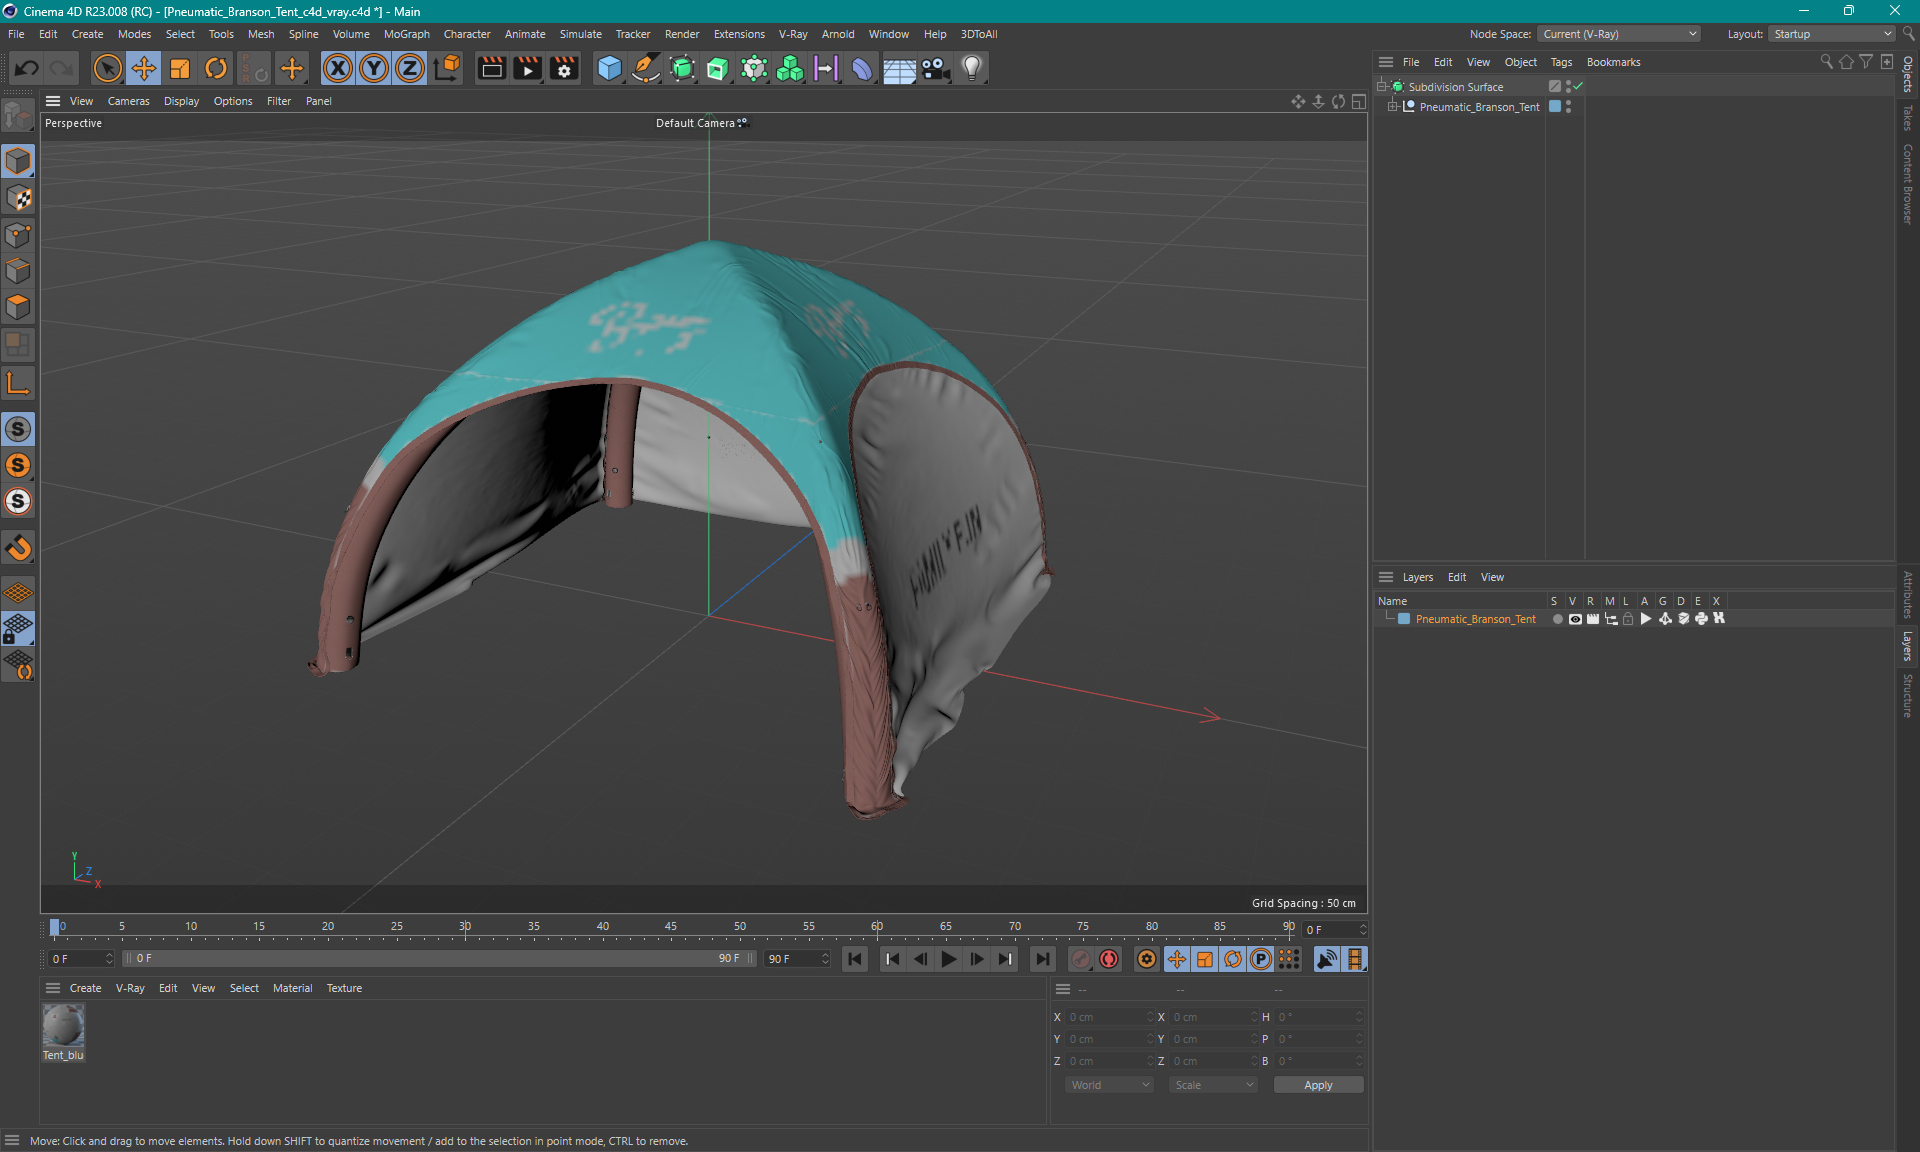
Task: Activate the Rotate tool
Action: 216,68
